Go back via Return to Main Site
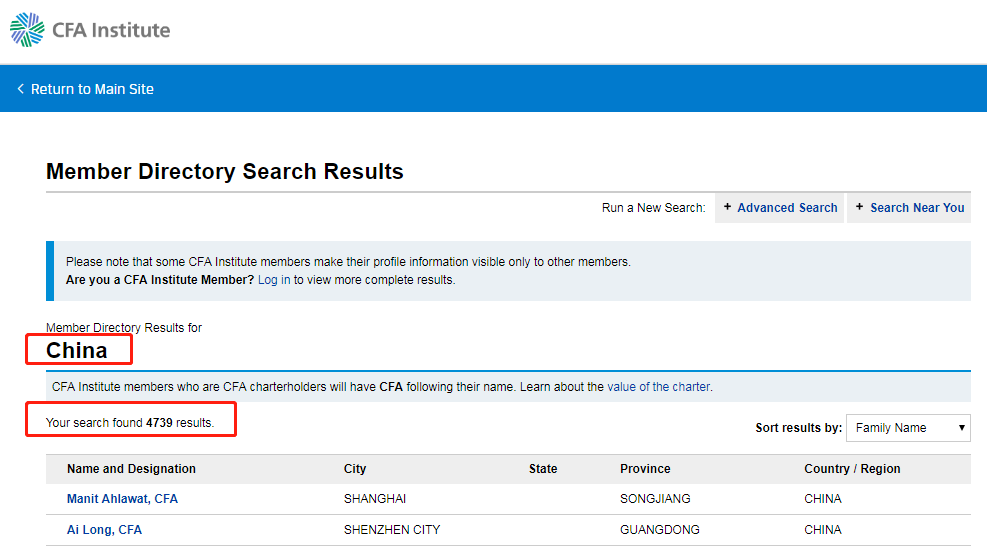987x551 pixels. pos(92,89)
